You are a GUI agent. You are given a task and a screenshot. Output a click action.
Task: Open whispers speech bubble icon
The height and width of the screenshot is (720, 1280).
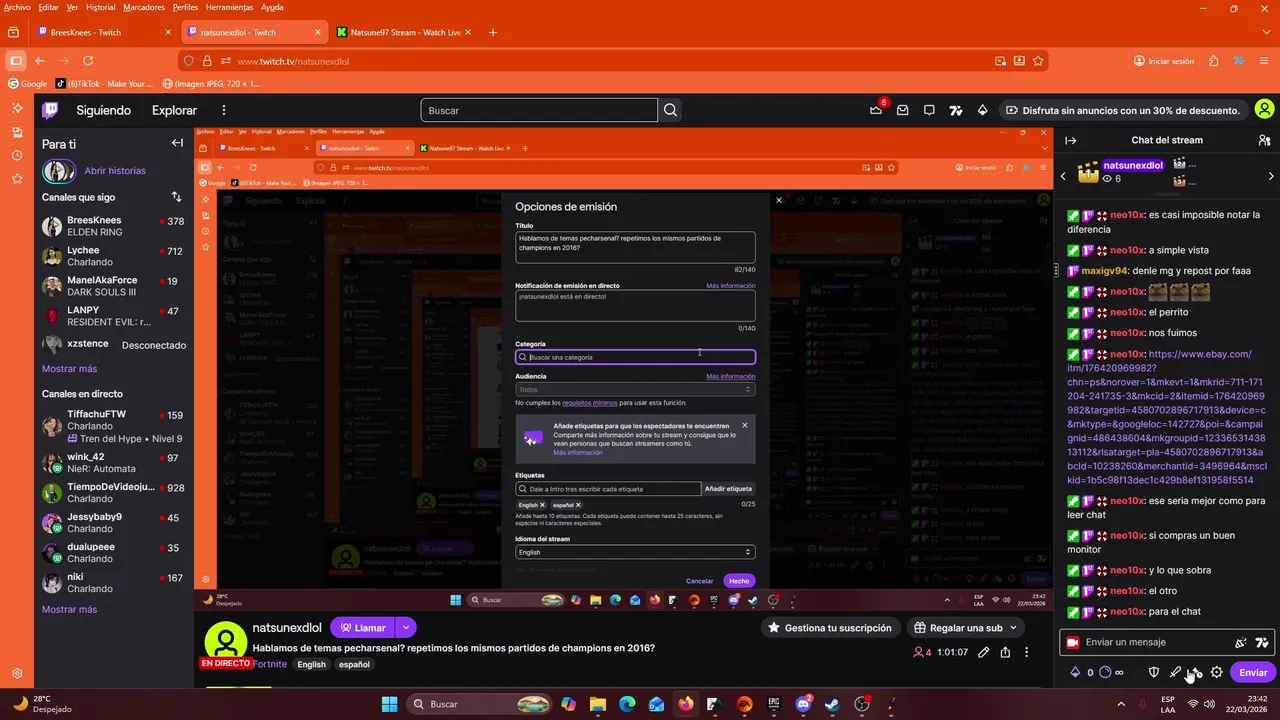[929, 110]
